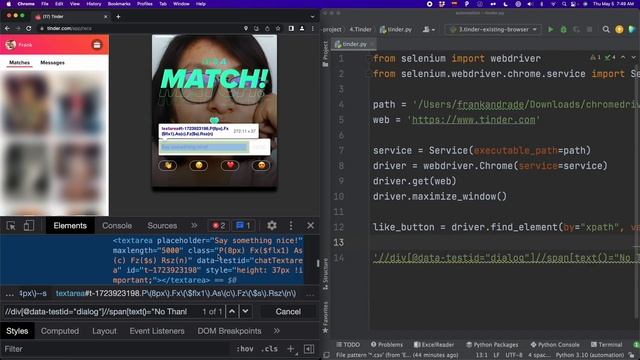Open run configuration 3.tinder-existing-browser dropdown

point(493,29)
